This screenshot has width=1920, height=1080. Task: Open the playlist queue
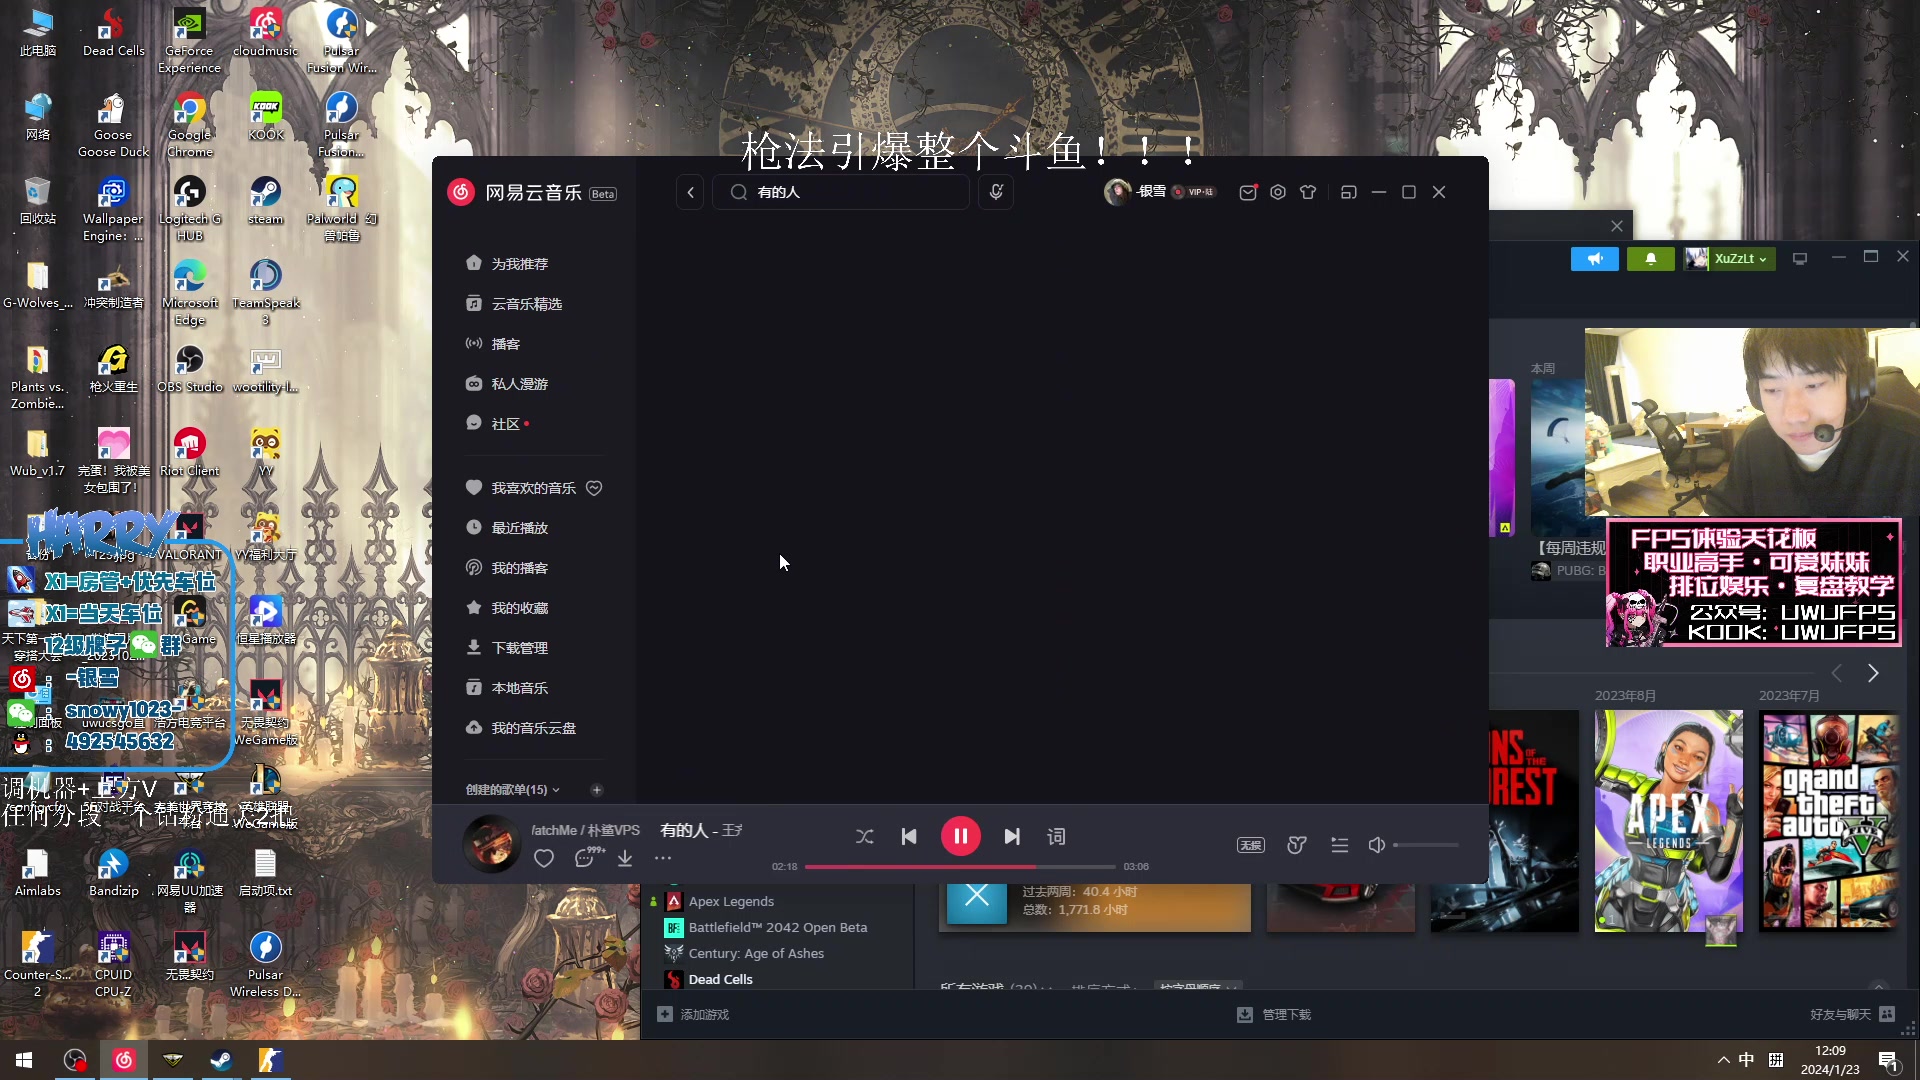[1340, 845]
